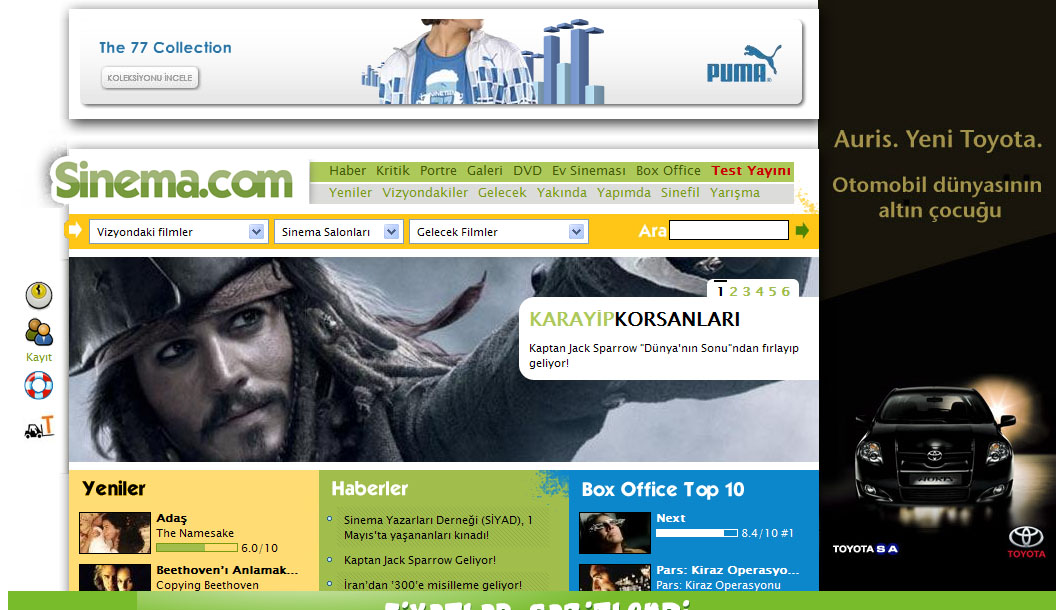Open Beethoven'ı Anlamak link
Image resolution: width=1056 pixels, height=610 pixels.
(227, 570)
